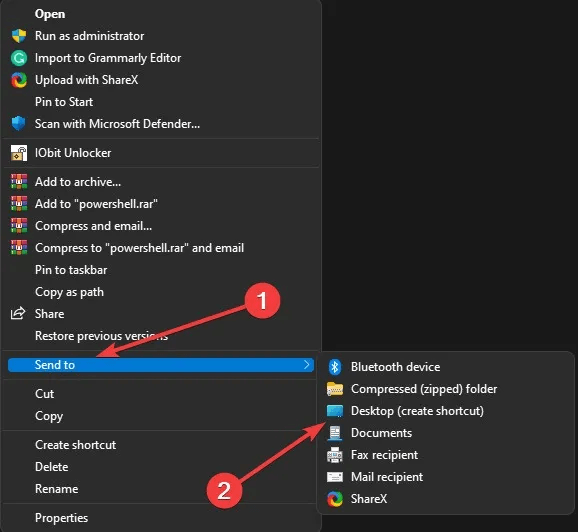Click the Desktop monitor icon in the submenu

(335, 411)
